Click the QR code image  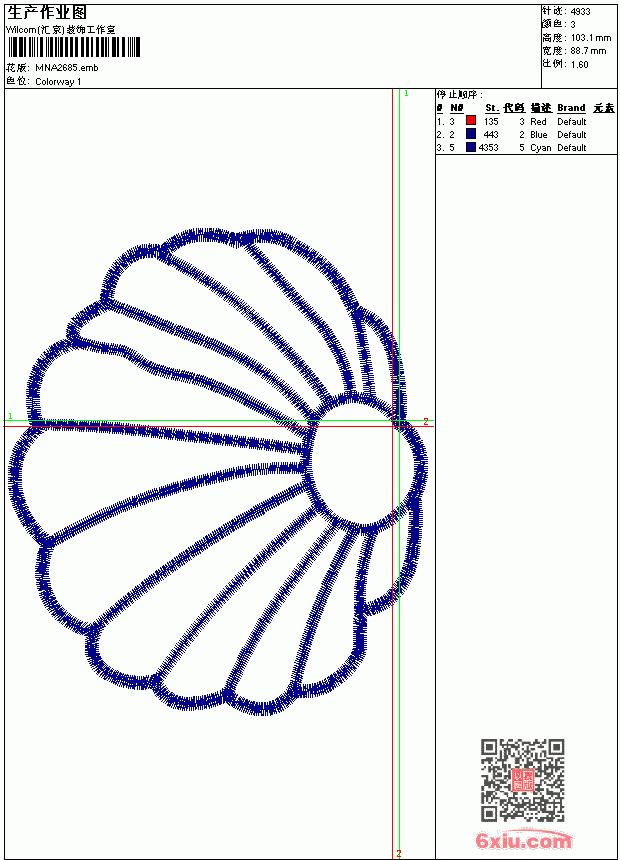523,780
